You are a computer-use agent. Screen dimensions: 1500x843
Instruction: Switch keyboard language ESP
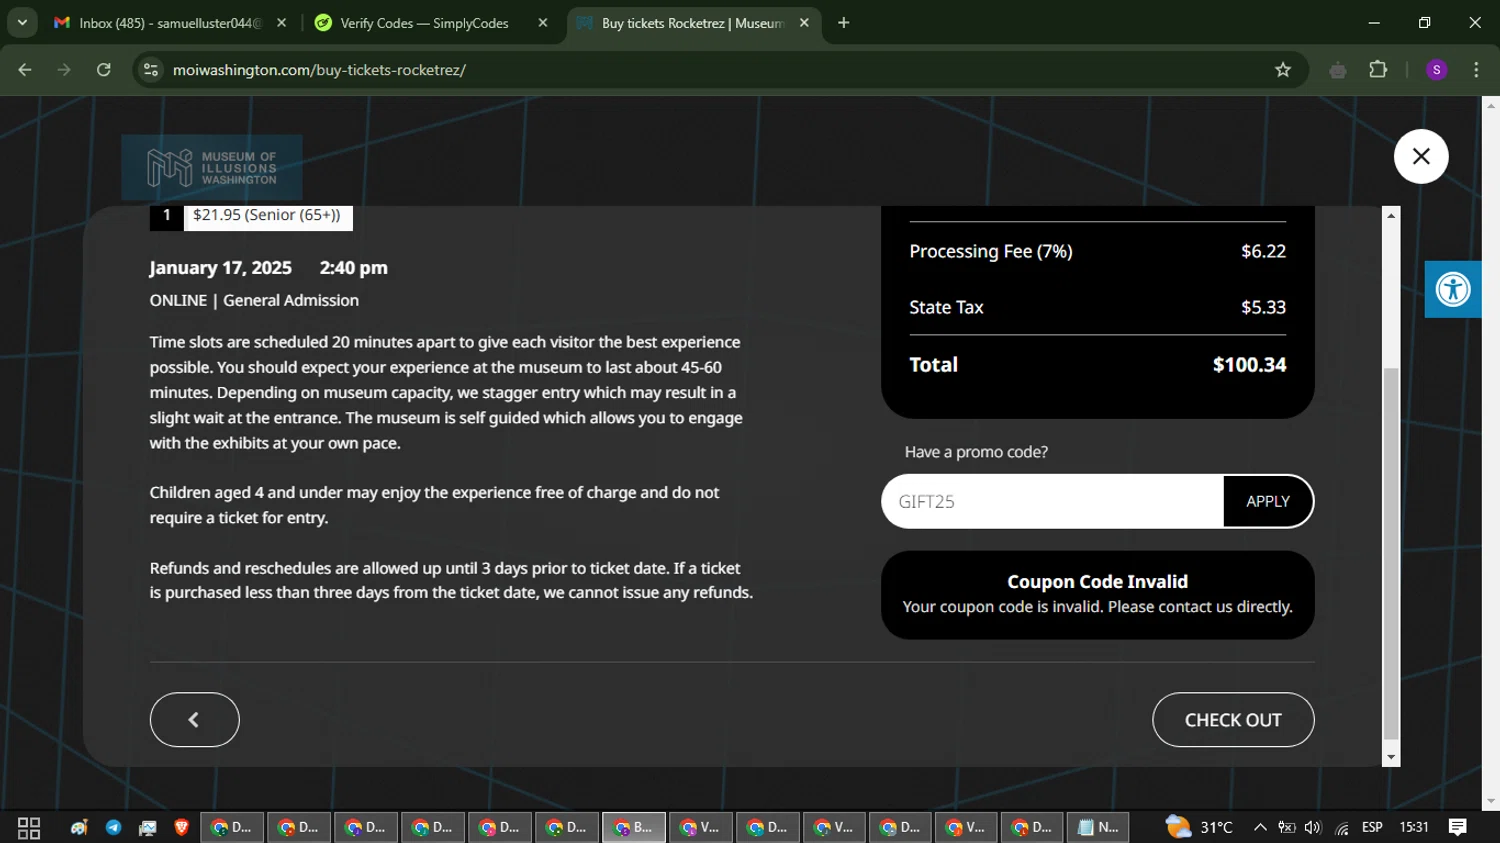1372,828
